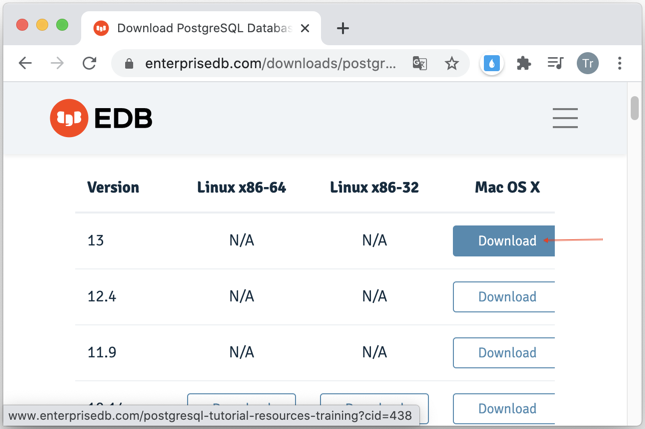The width and height of the screenshot is (645, 429).
Task: Click the Linux x86-32 column header
Action: coord(374,188)
